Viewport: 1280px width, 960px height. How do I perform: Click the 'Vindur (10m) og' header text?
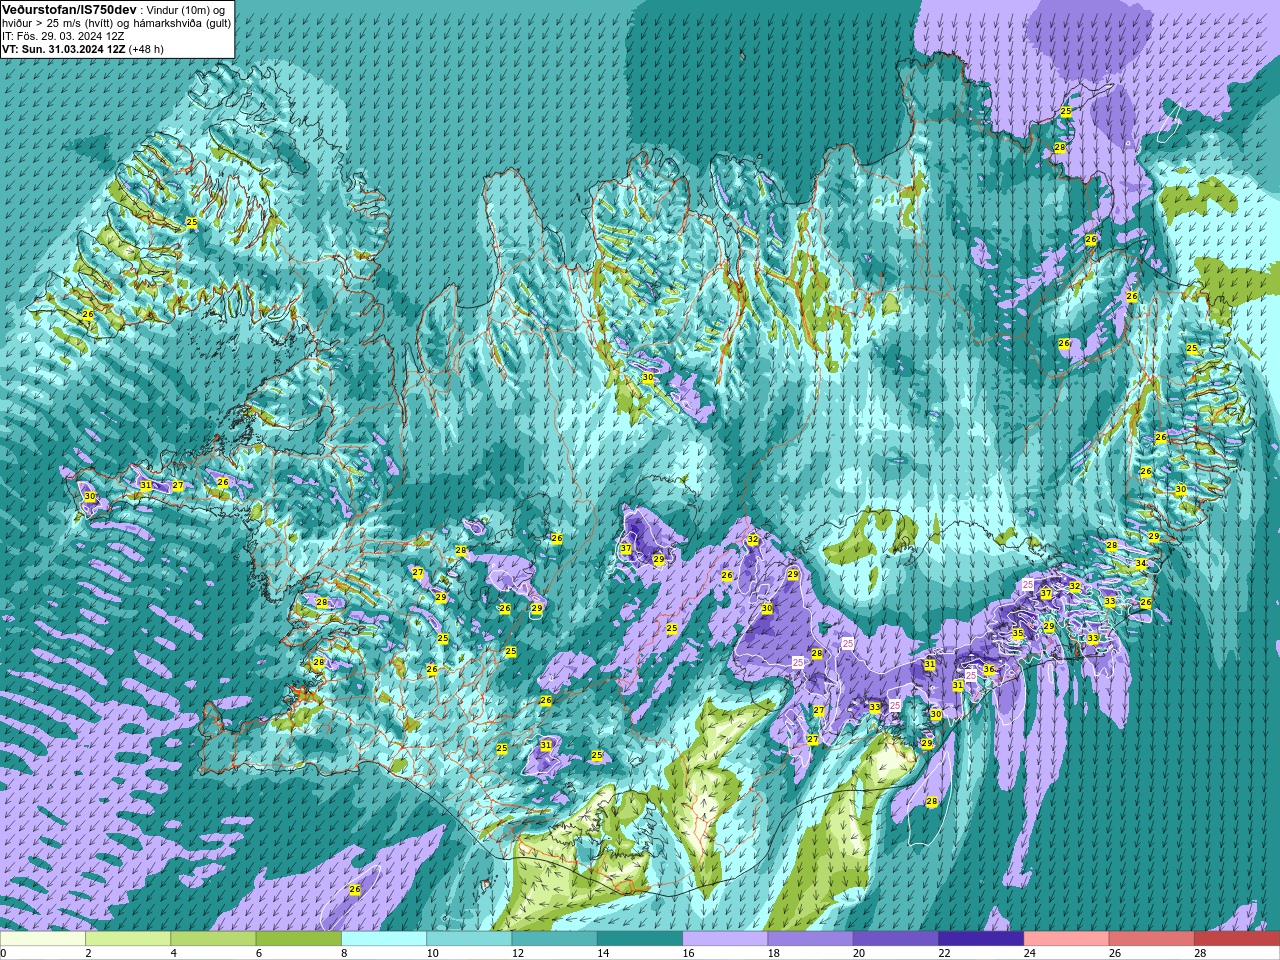[187, 9]
